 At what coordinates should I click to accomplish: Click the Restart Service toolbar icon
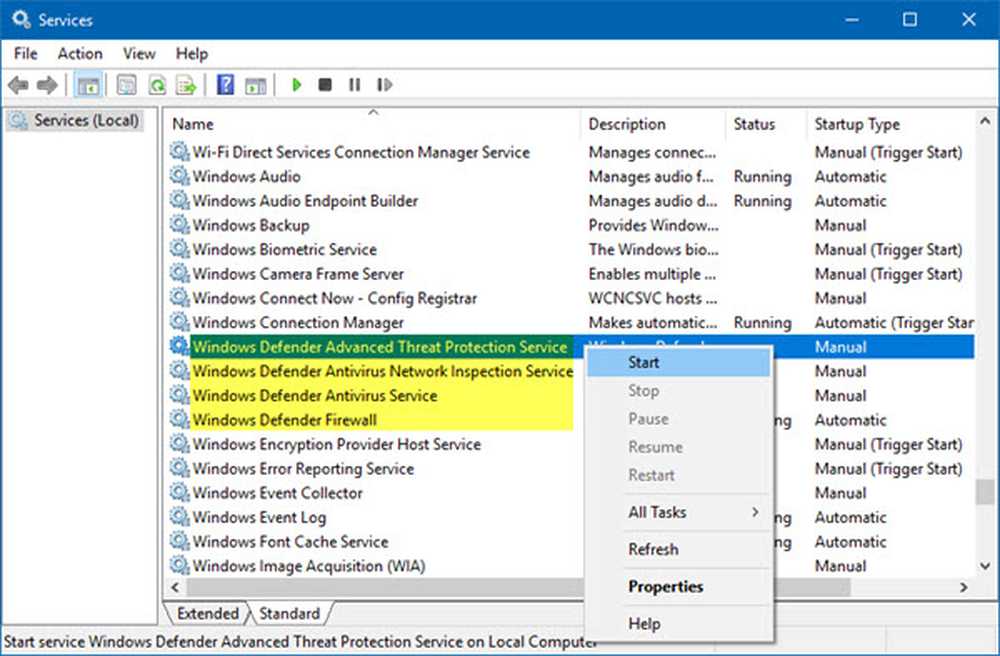tap(384, 85)
